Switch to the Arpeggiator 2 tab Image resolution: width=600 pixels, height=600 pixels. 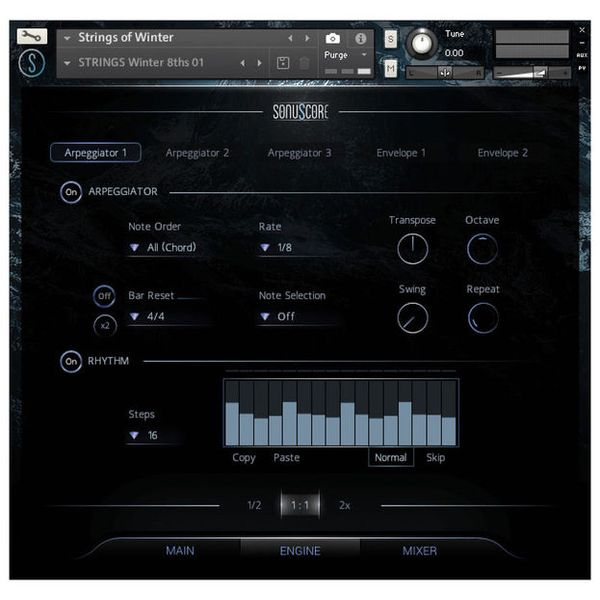coord(197,153)
